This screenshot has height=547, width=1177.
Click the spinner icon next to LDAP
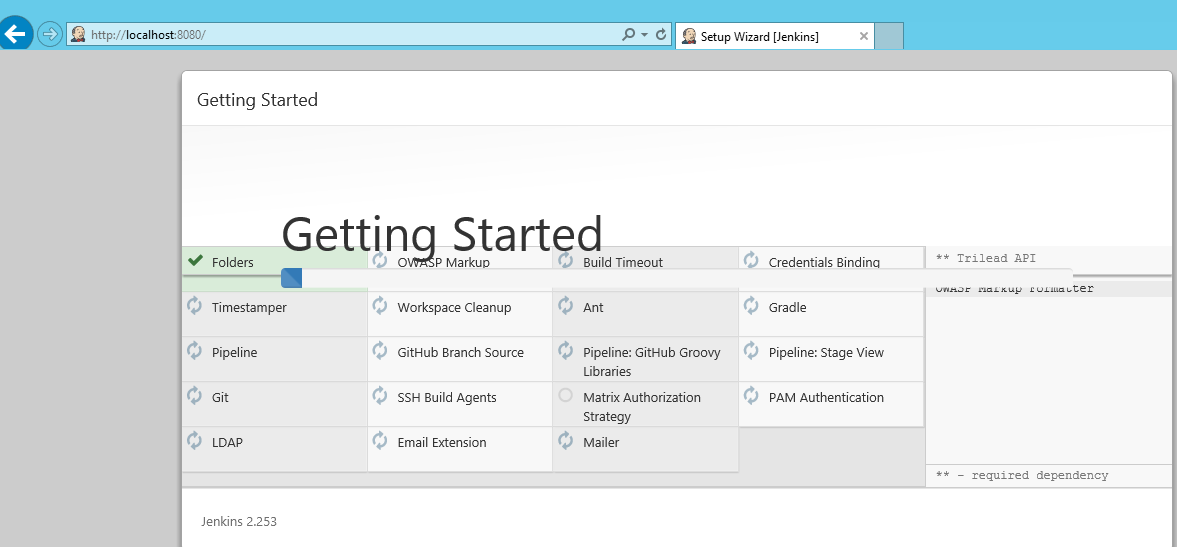tap(194, 440)
